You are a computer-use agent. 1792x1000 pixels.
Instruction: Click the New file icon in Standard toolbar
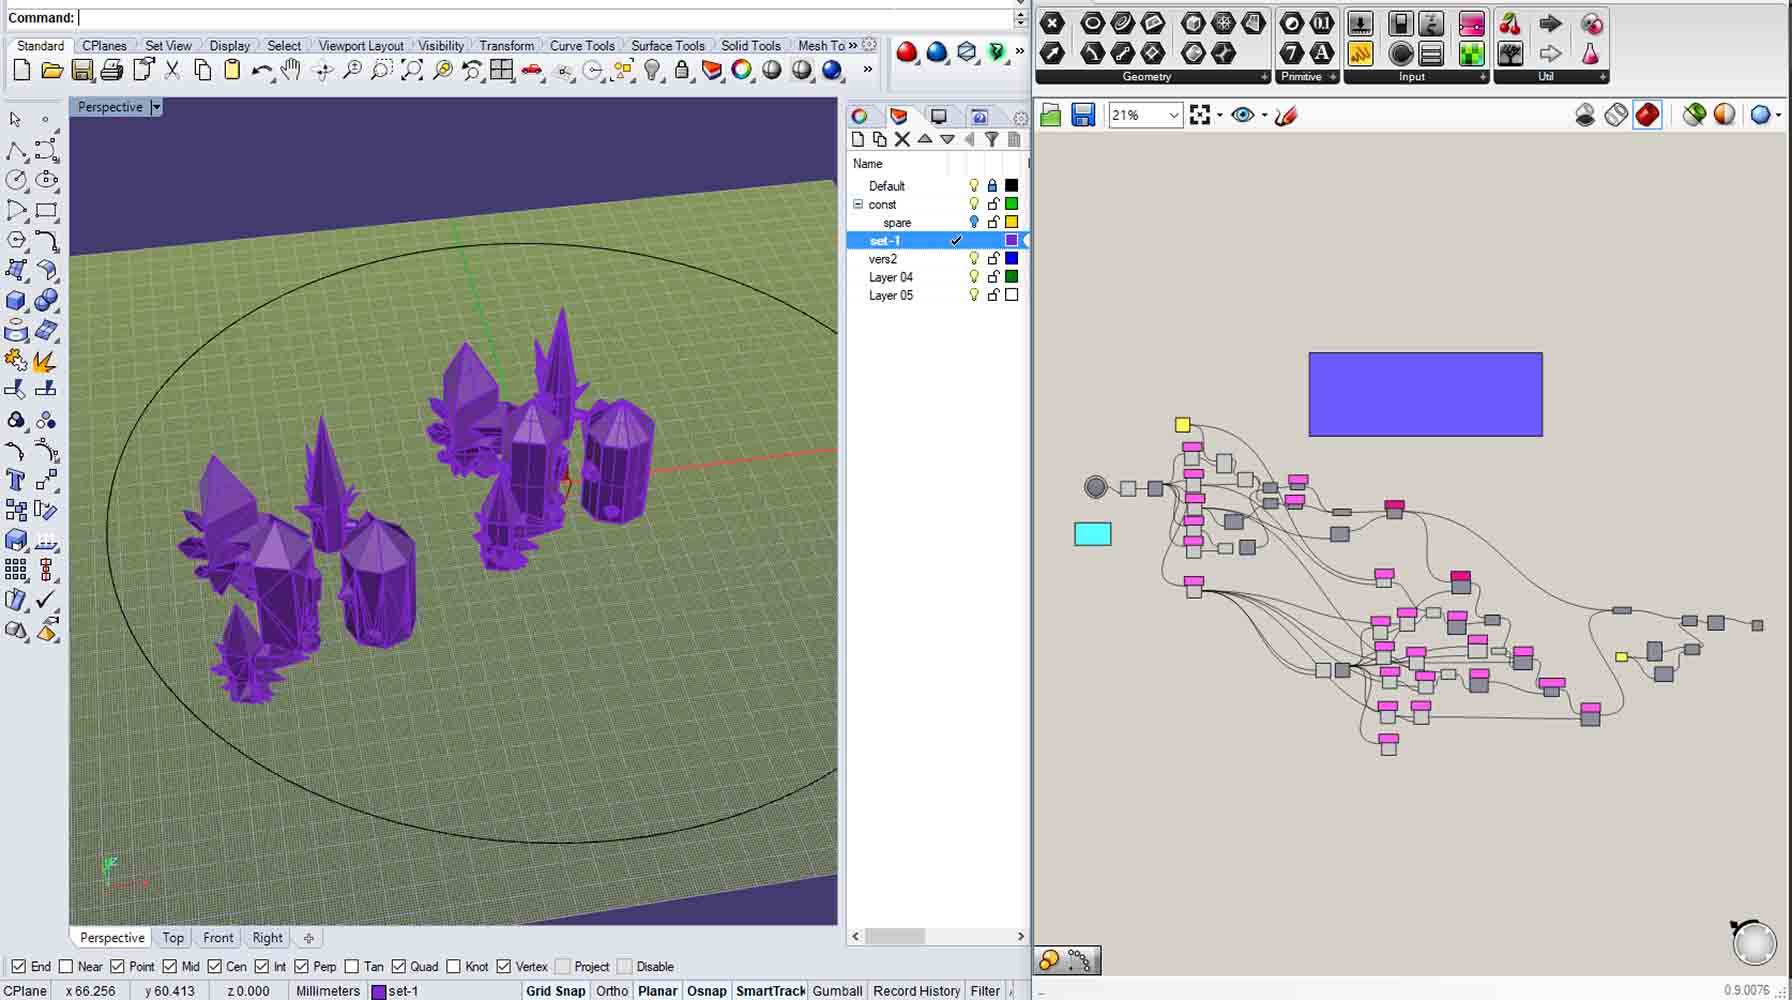click(22, 70)
